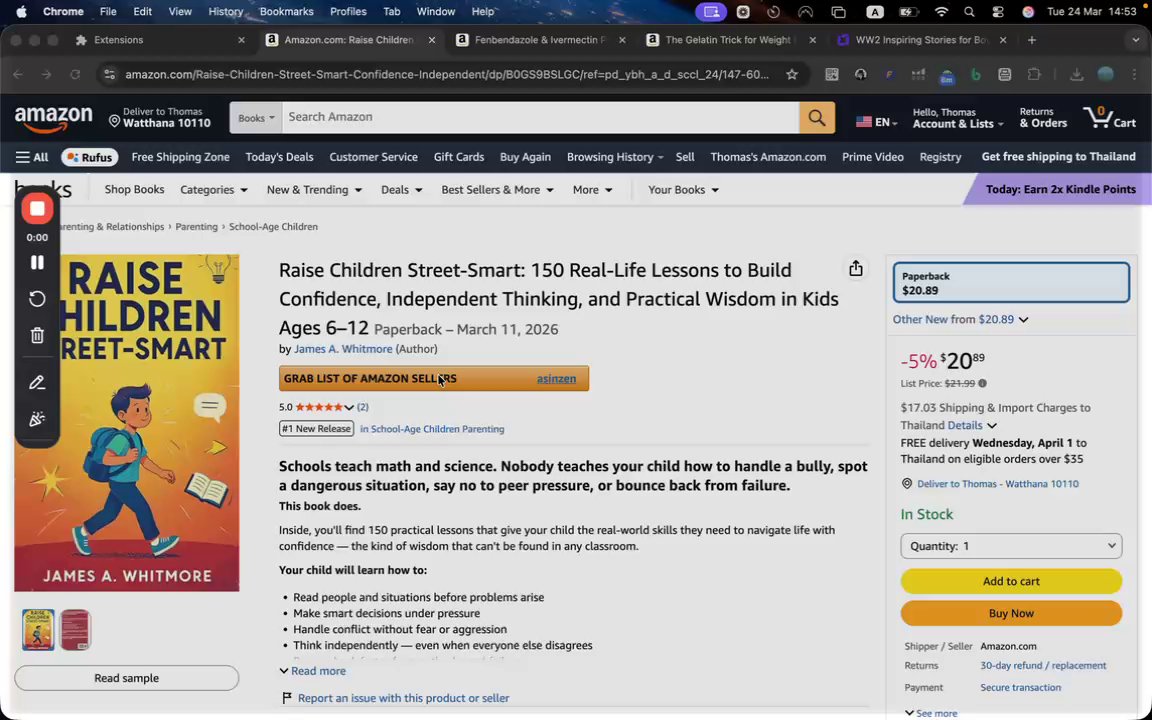This screenshot has width=1152, height=720.
Task: Select the front cover thumbnail
Action: pos(38,630)
